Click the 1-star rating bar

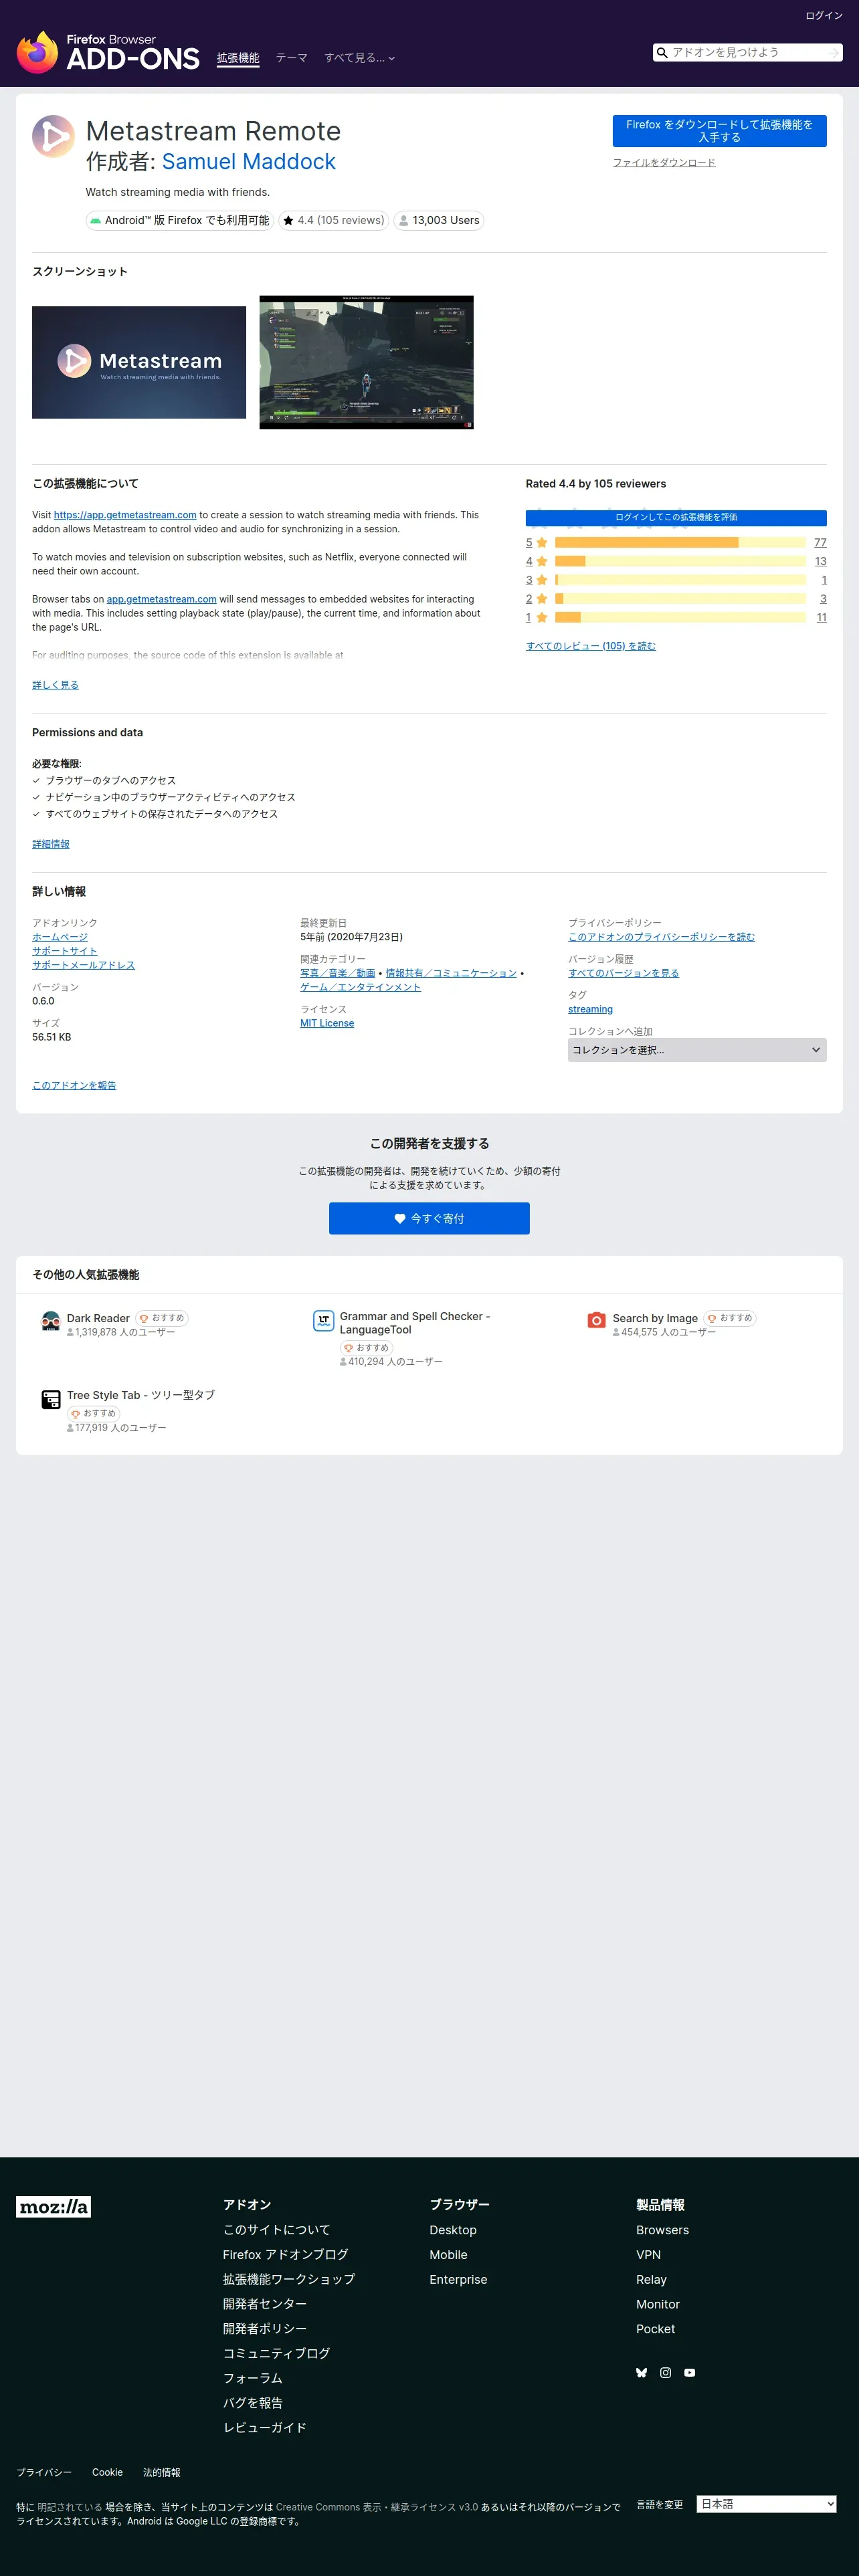click(x=680, y=618)
